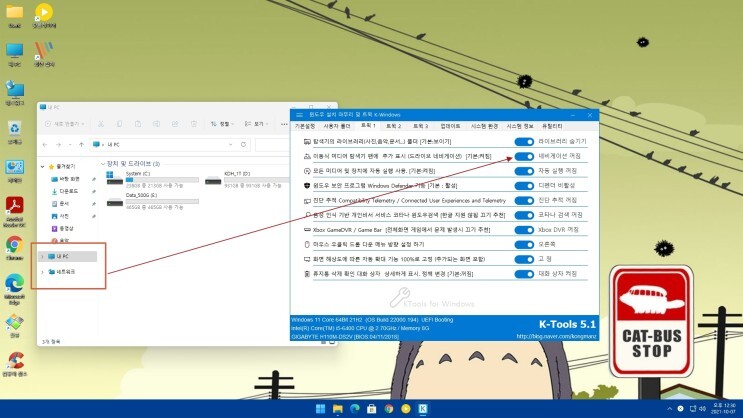Click the Windows Defender shield icon
Image resolution: width=743 pixels, height=418 pixels.
pyautogui.click(x=307, y=186)
